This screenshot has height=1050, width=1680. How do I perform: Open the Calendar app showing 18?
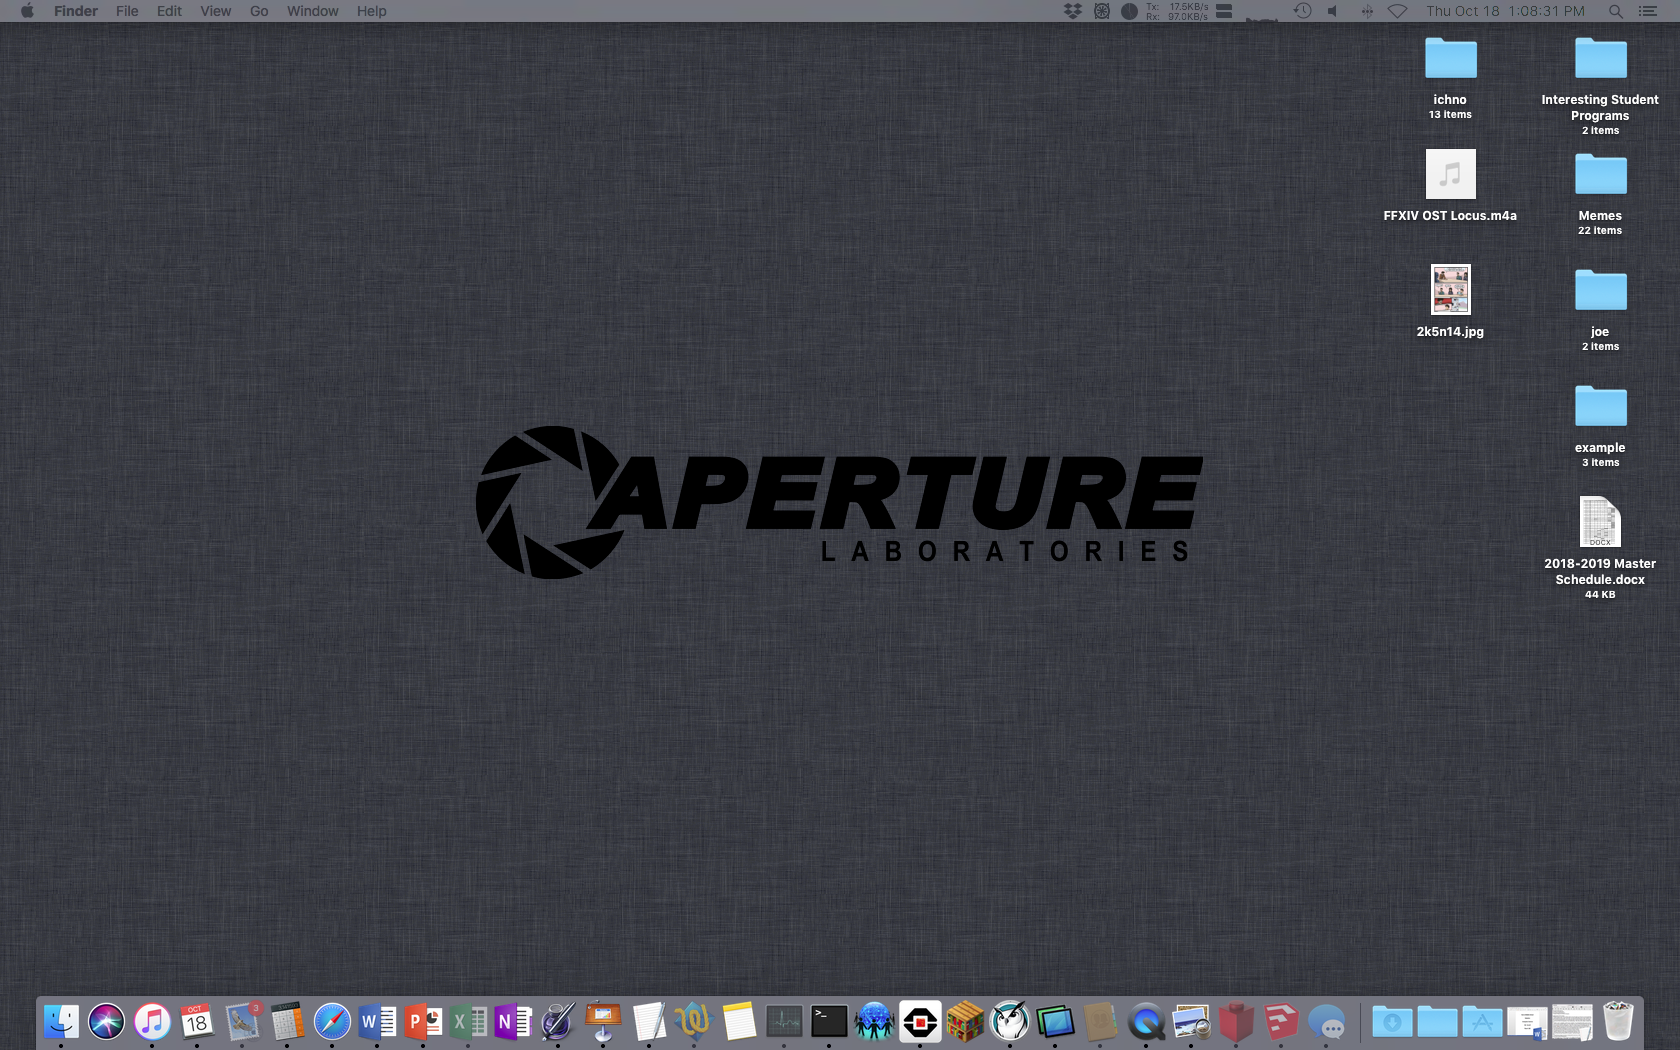pos(197,1022)
